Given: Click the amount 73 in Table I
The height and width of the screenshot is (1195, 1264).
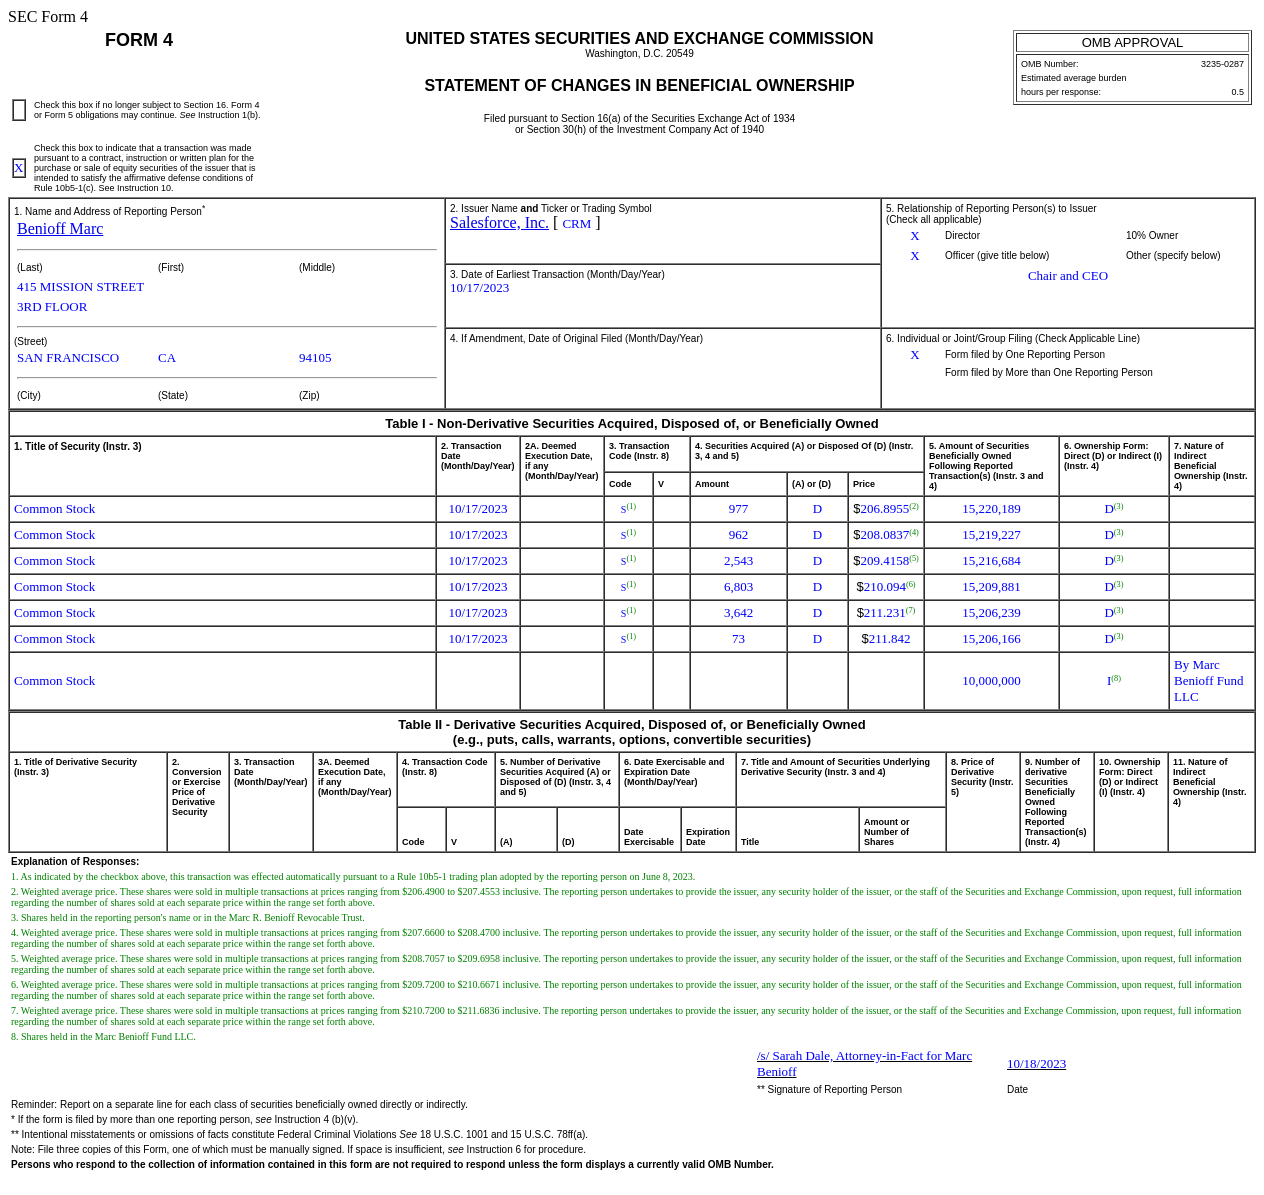Looking at the screenshot, I should (738, 639).
